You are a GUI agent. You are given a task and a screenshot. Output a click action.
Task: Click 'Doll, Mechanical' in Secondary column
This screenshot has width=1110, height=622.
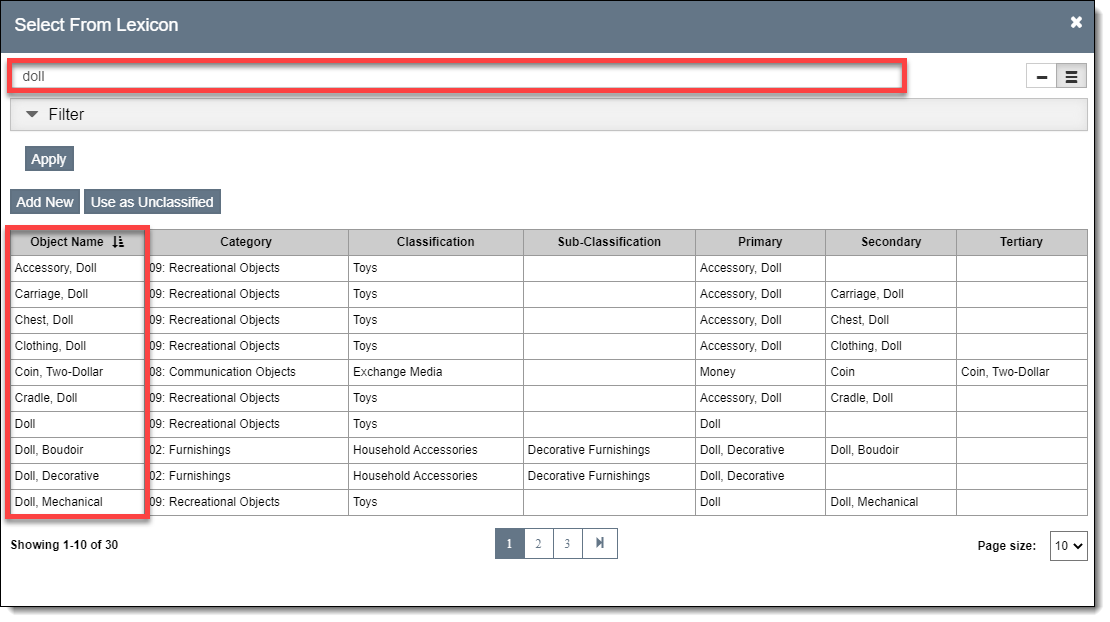point(874,502)
